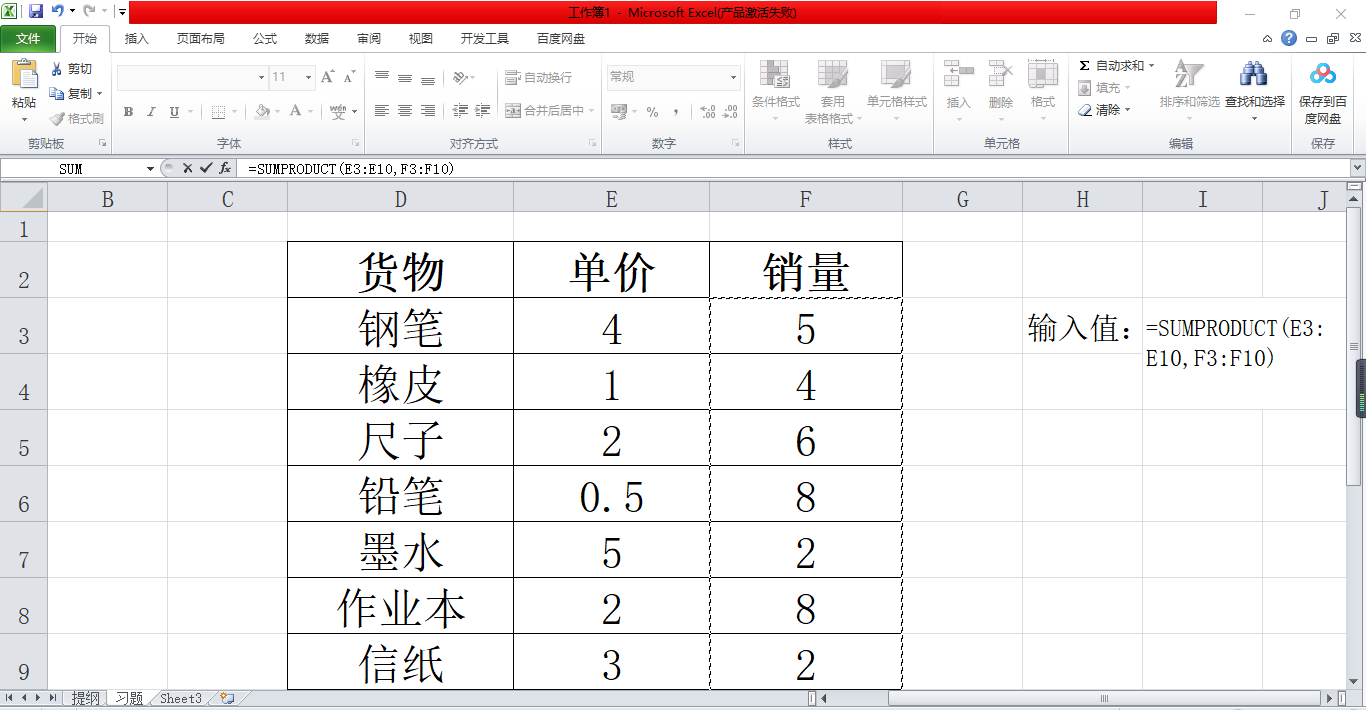Click the horizontal scrollbar right arrow
The width and height of the screenshot is (1366, 710).
(x=1328, y=698)
